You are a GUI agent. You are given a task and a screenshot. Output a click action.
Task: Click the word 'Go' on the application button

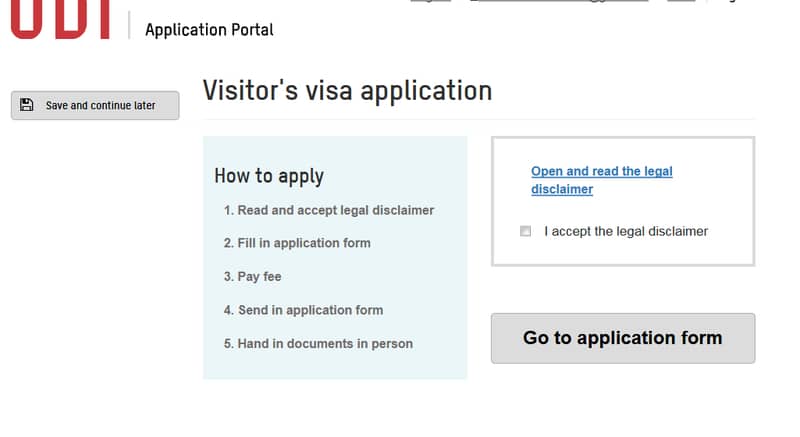point(536,338)
